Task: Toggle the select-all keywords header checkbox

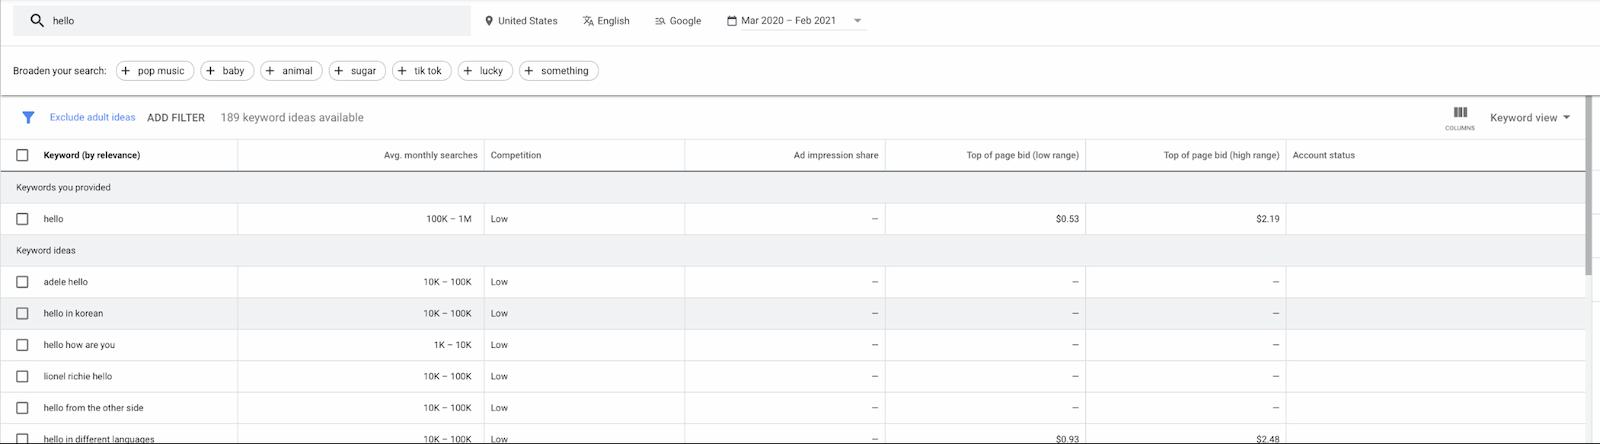Action: [x=22, y=155]
